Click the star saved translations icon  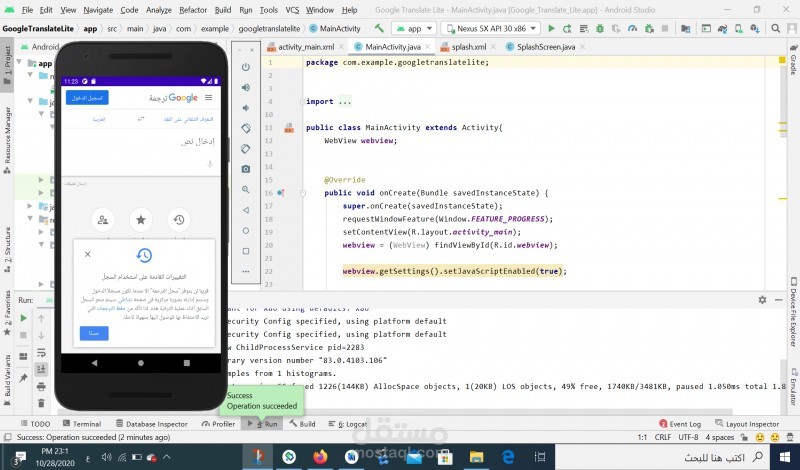point(141,220)
